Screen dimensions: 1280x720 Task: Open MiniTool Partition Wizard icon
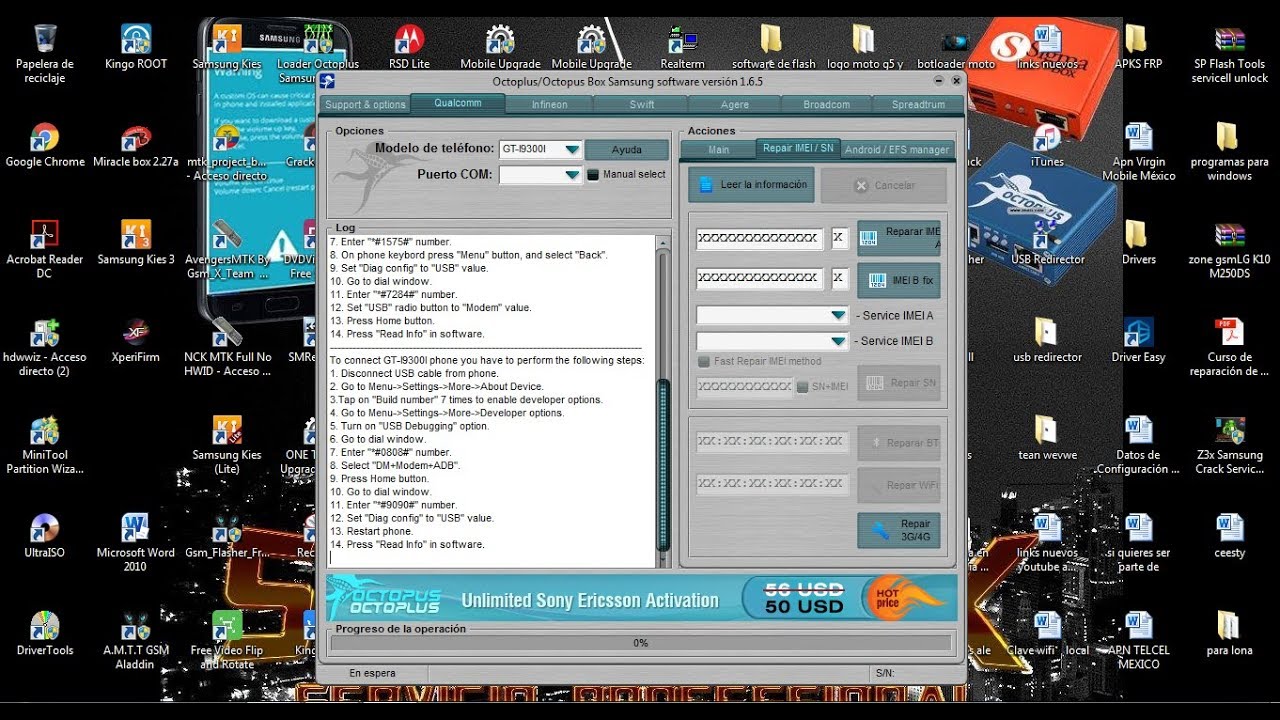44,446
